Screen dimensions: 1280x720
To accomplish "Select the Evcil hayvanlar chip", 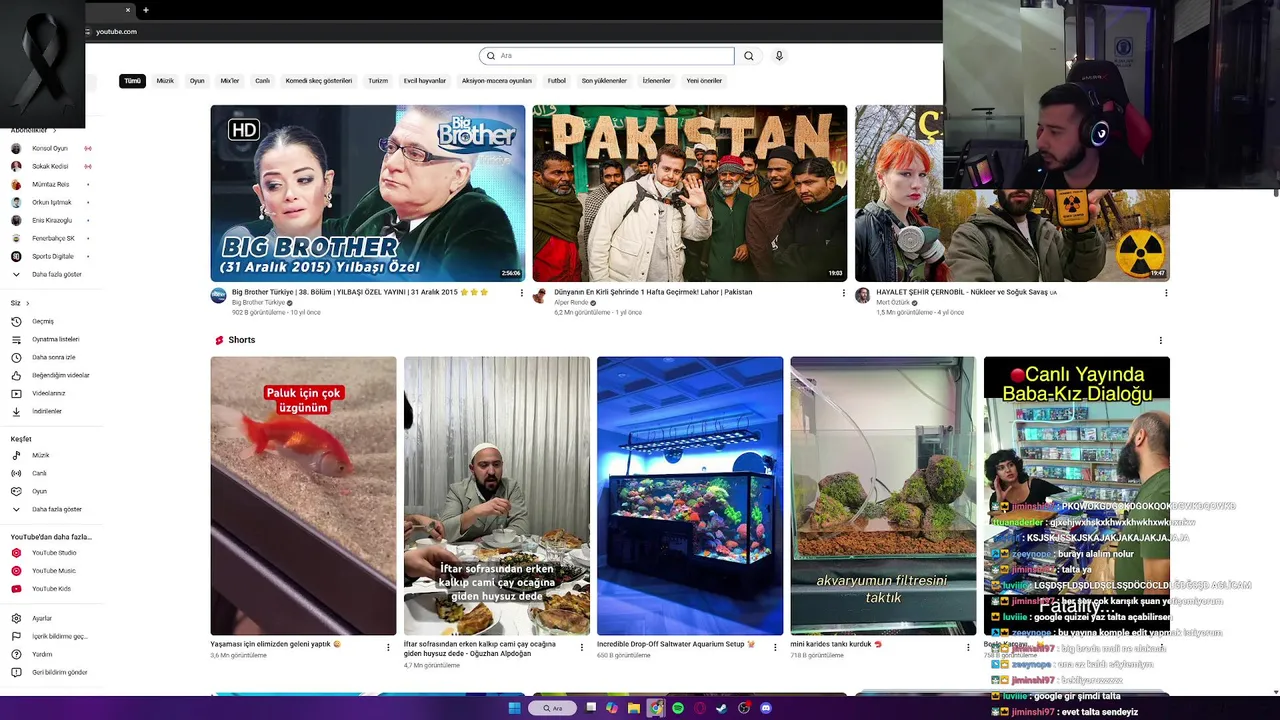I will 425,81.
